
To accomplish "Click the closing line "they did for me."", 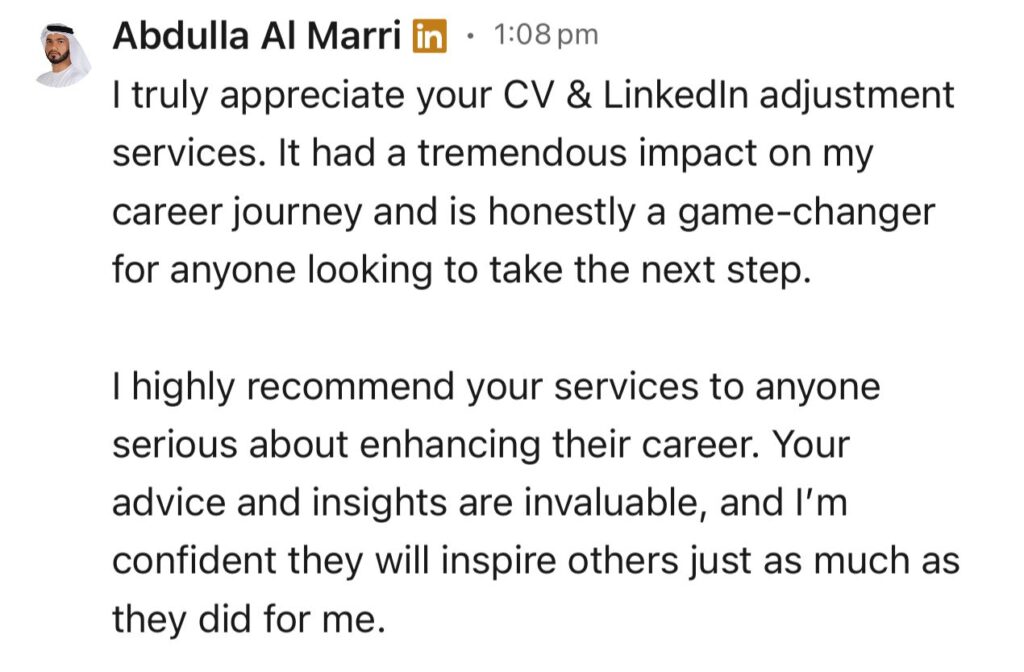I will click(249, 619).
